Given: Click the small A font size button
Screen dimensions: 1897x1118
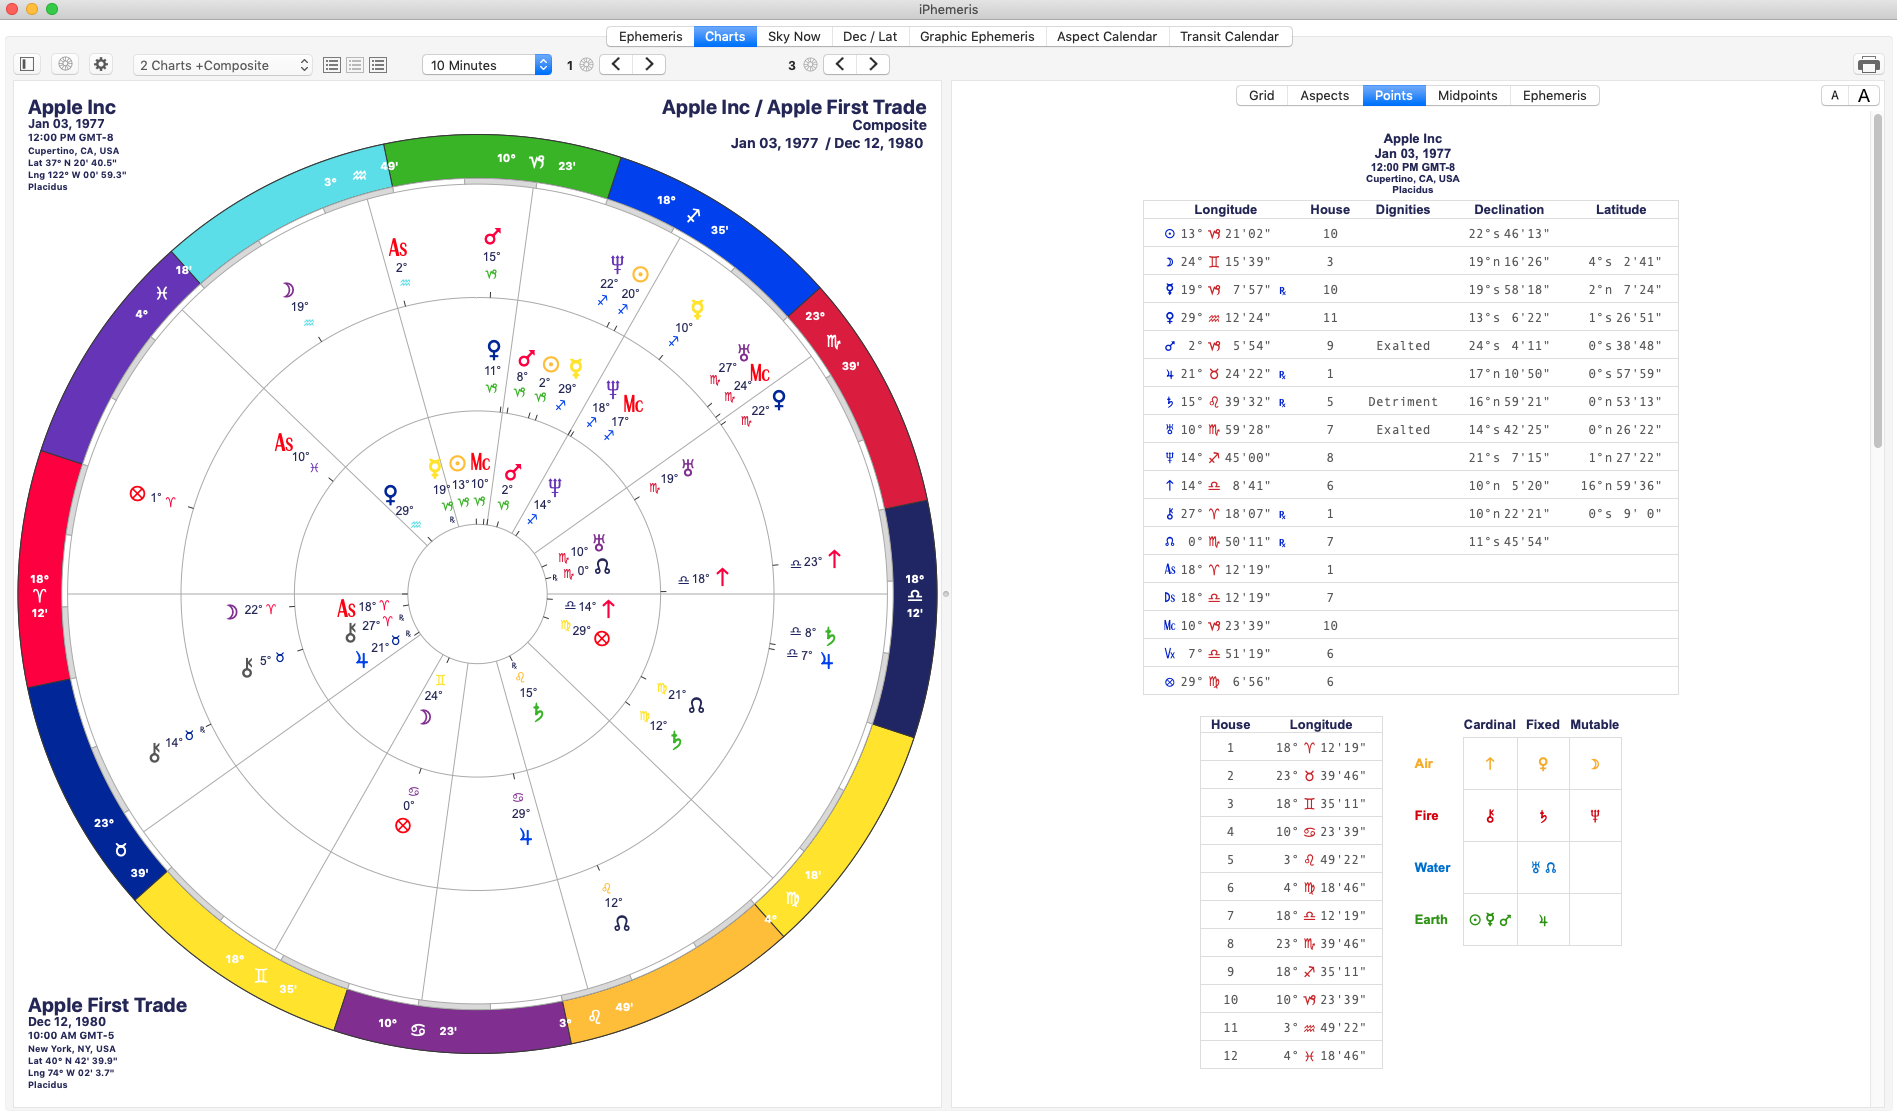Looking at the screenshot, I should point(1835,95).
